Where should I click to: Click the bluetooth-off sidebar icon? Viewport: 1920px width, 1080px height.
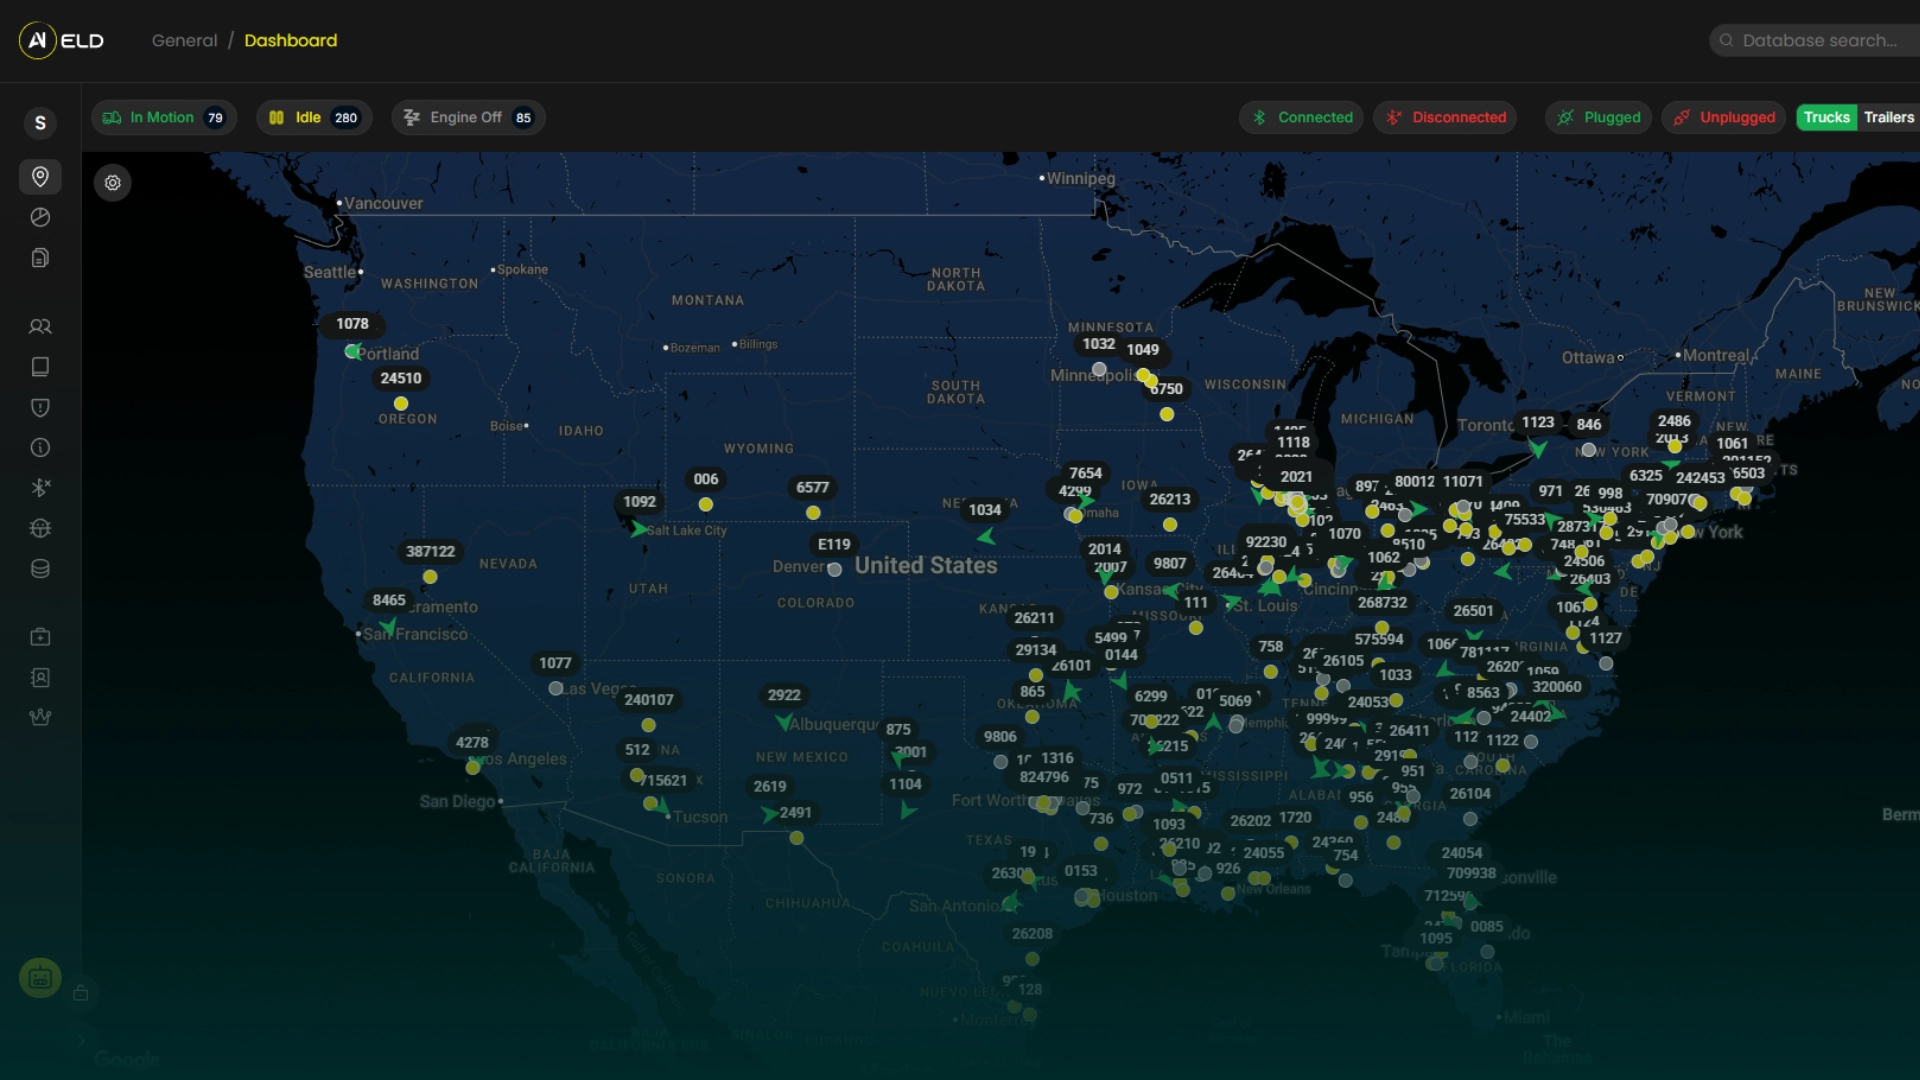pyautogui.click(x=40, y=488)
